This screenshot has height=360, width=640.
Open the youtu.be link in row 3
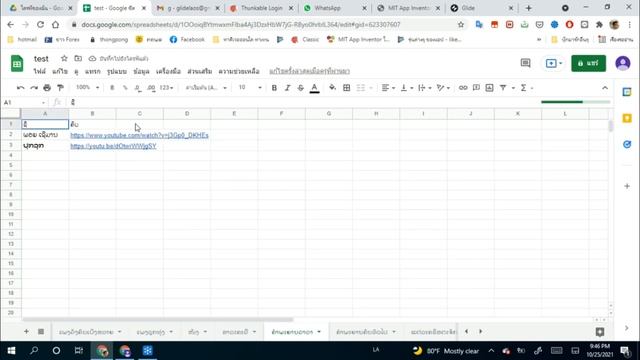pos(113,146)
